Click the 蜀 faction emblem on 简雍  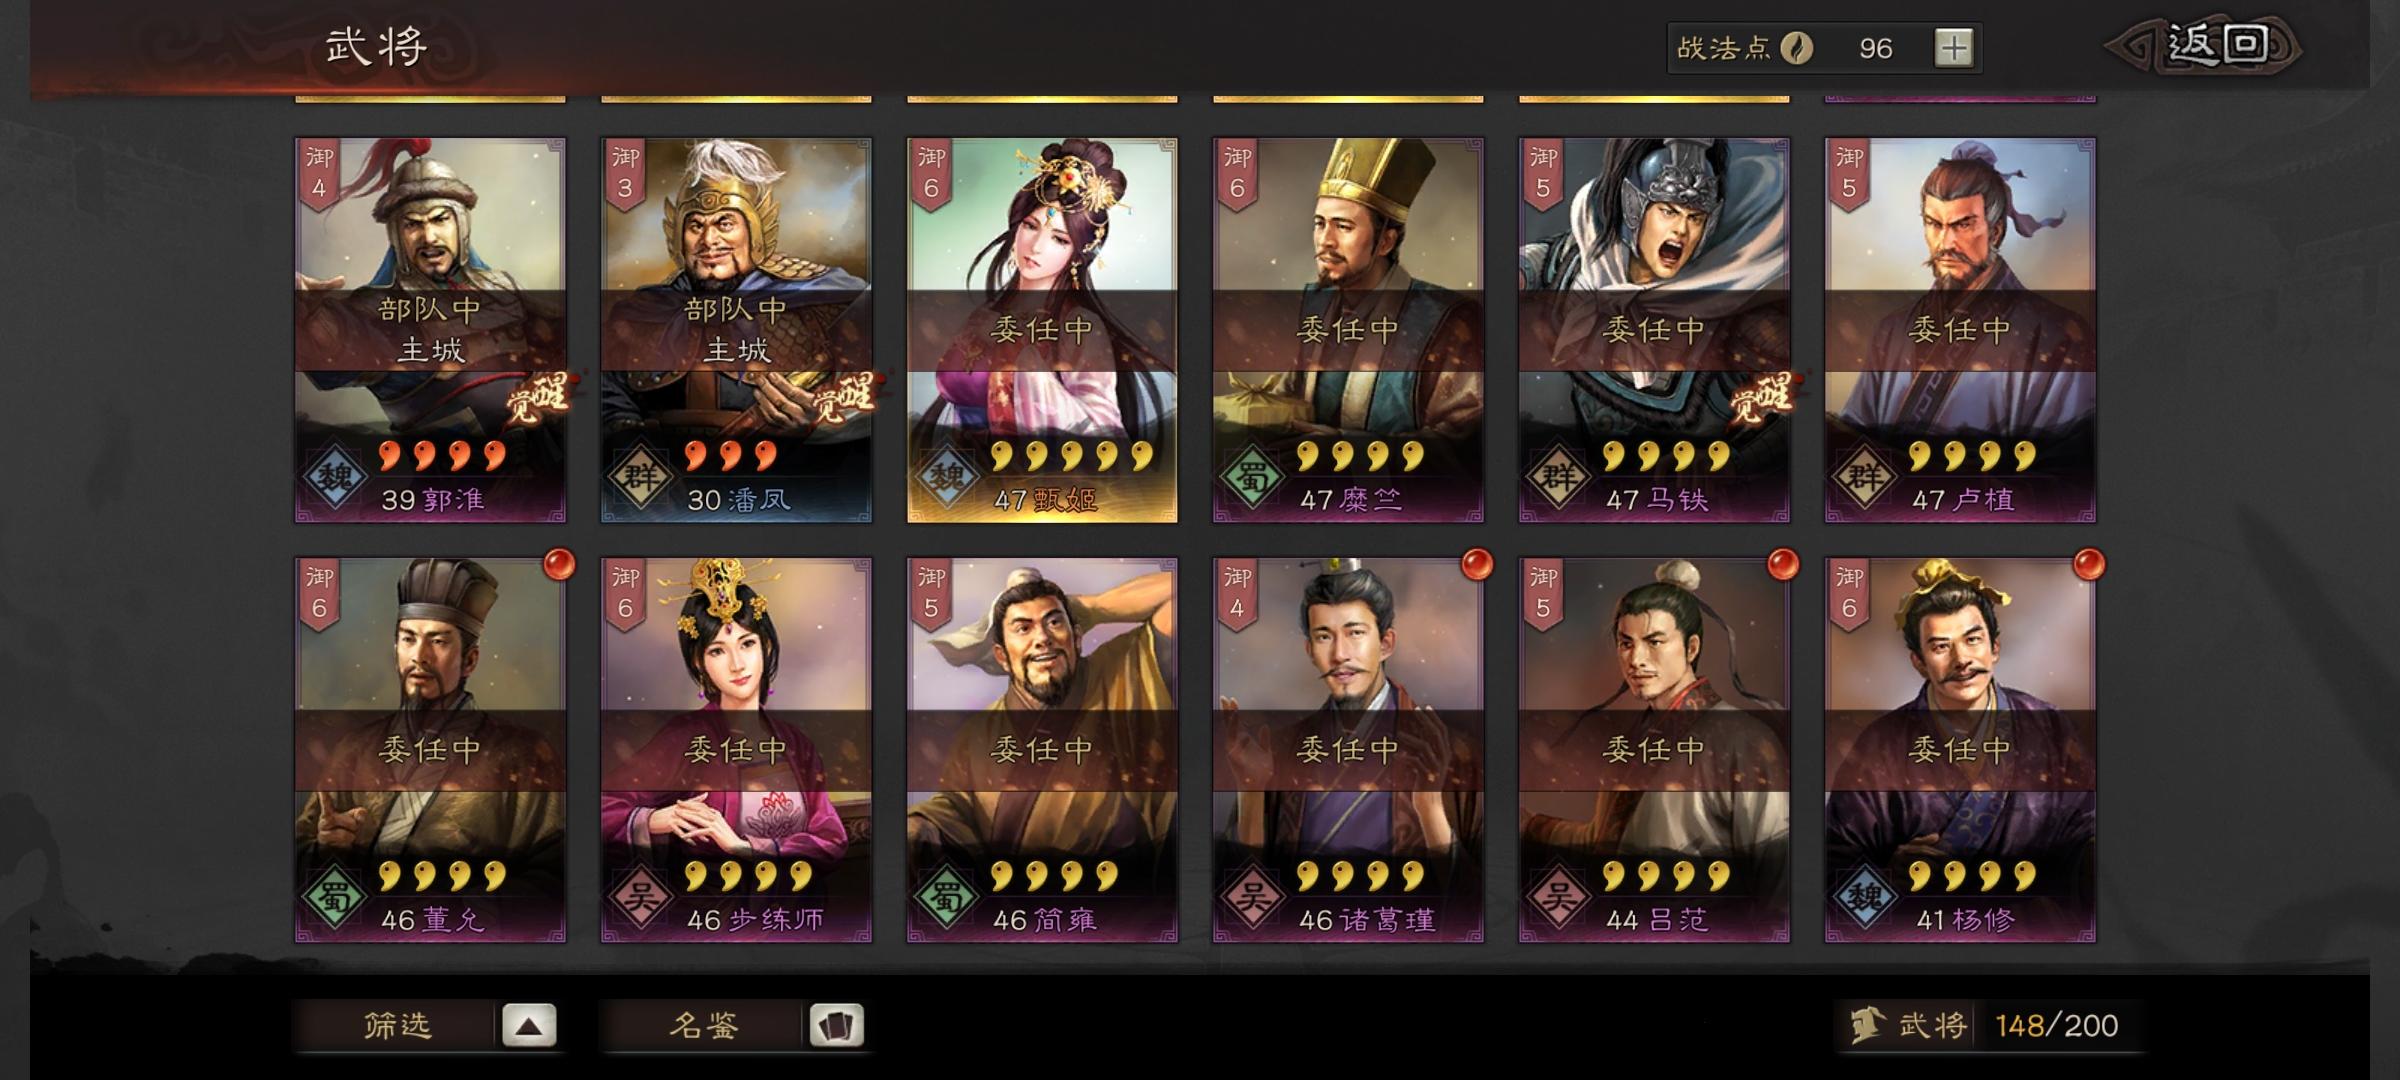point(945,898)
